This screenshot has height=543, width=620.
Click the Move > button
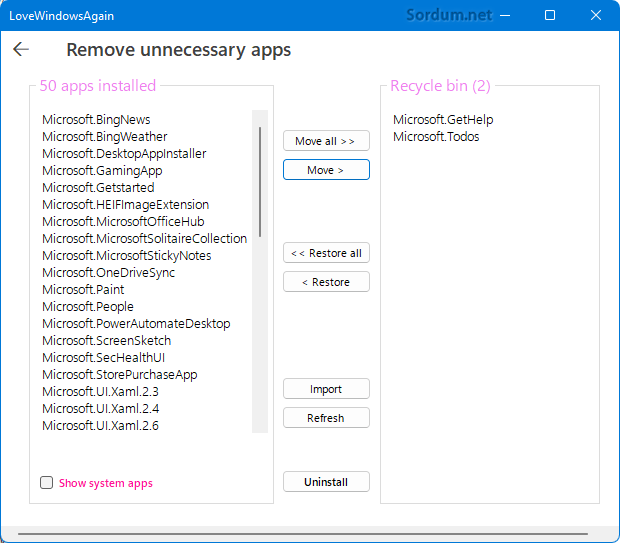pos(326,170)
